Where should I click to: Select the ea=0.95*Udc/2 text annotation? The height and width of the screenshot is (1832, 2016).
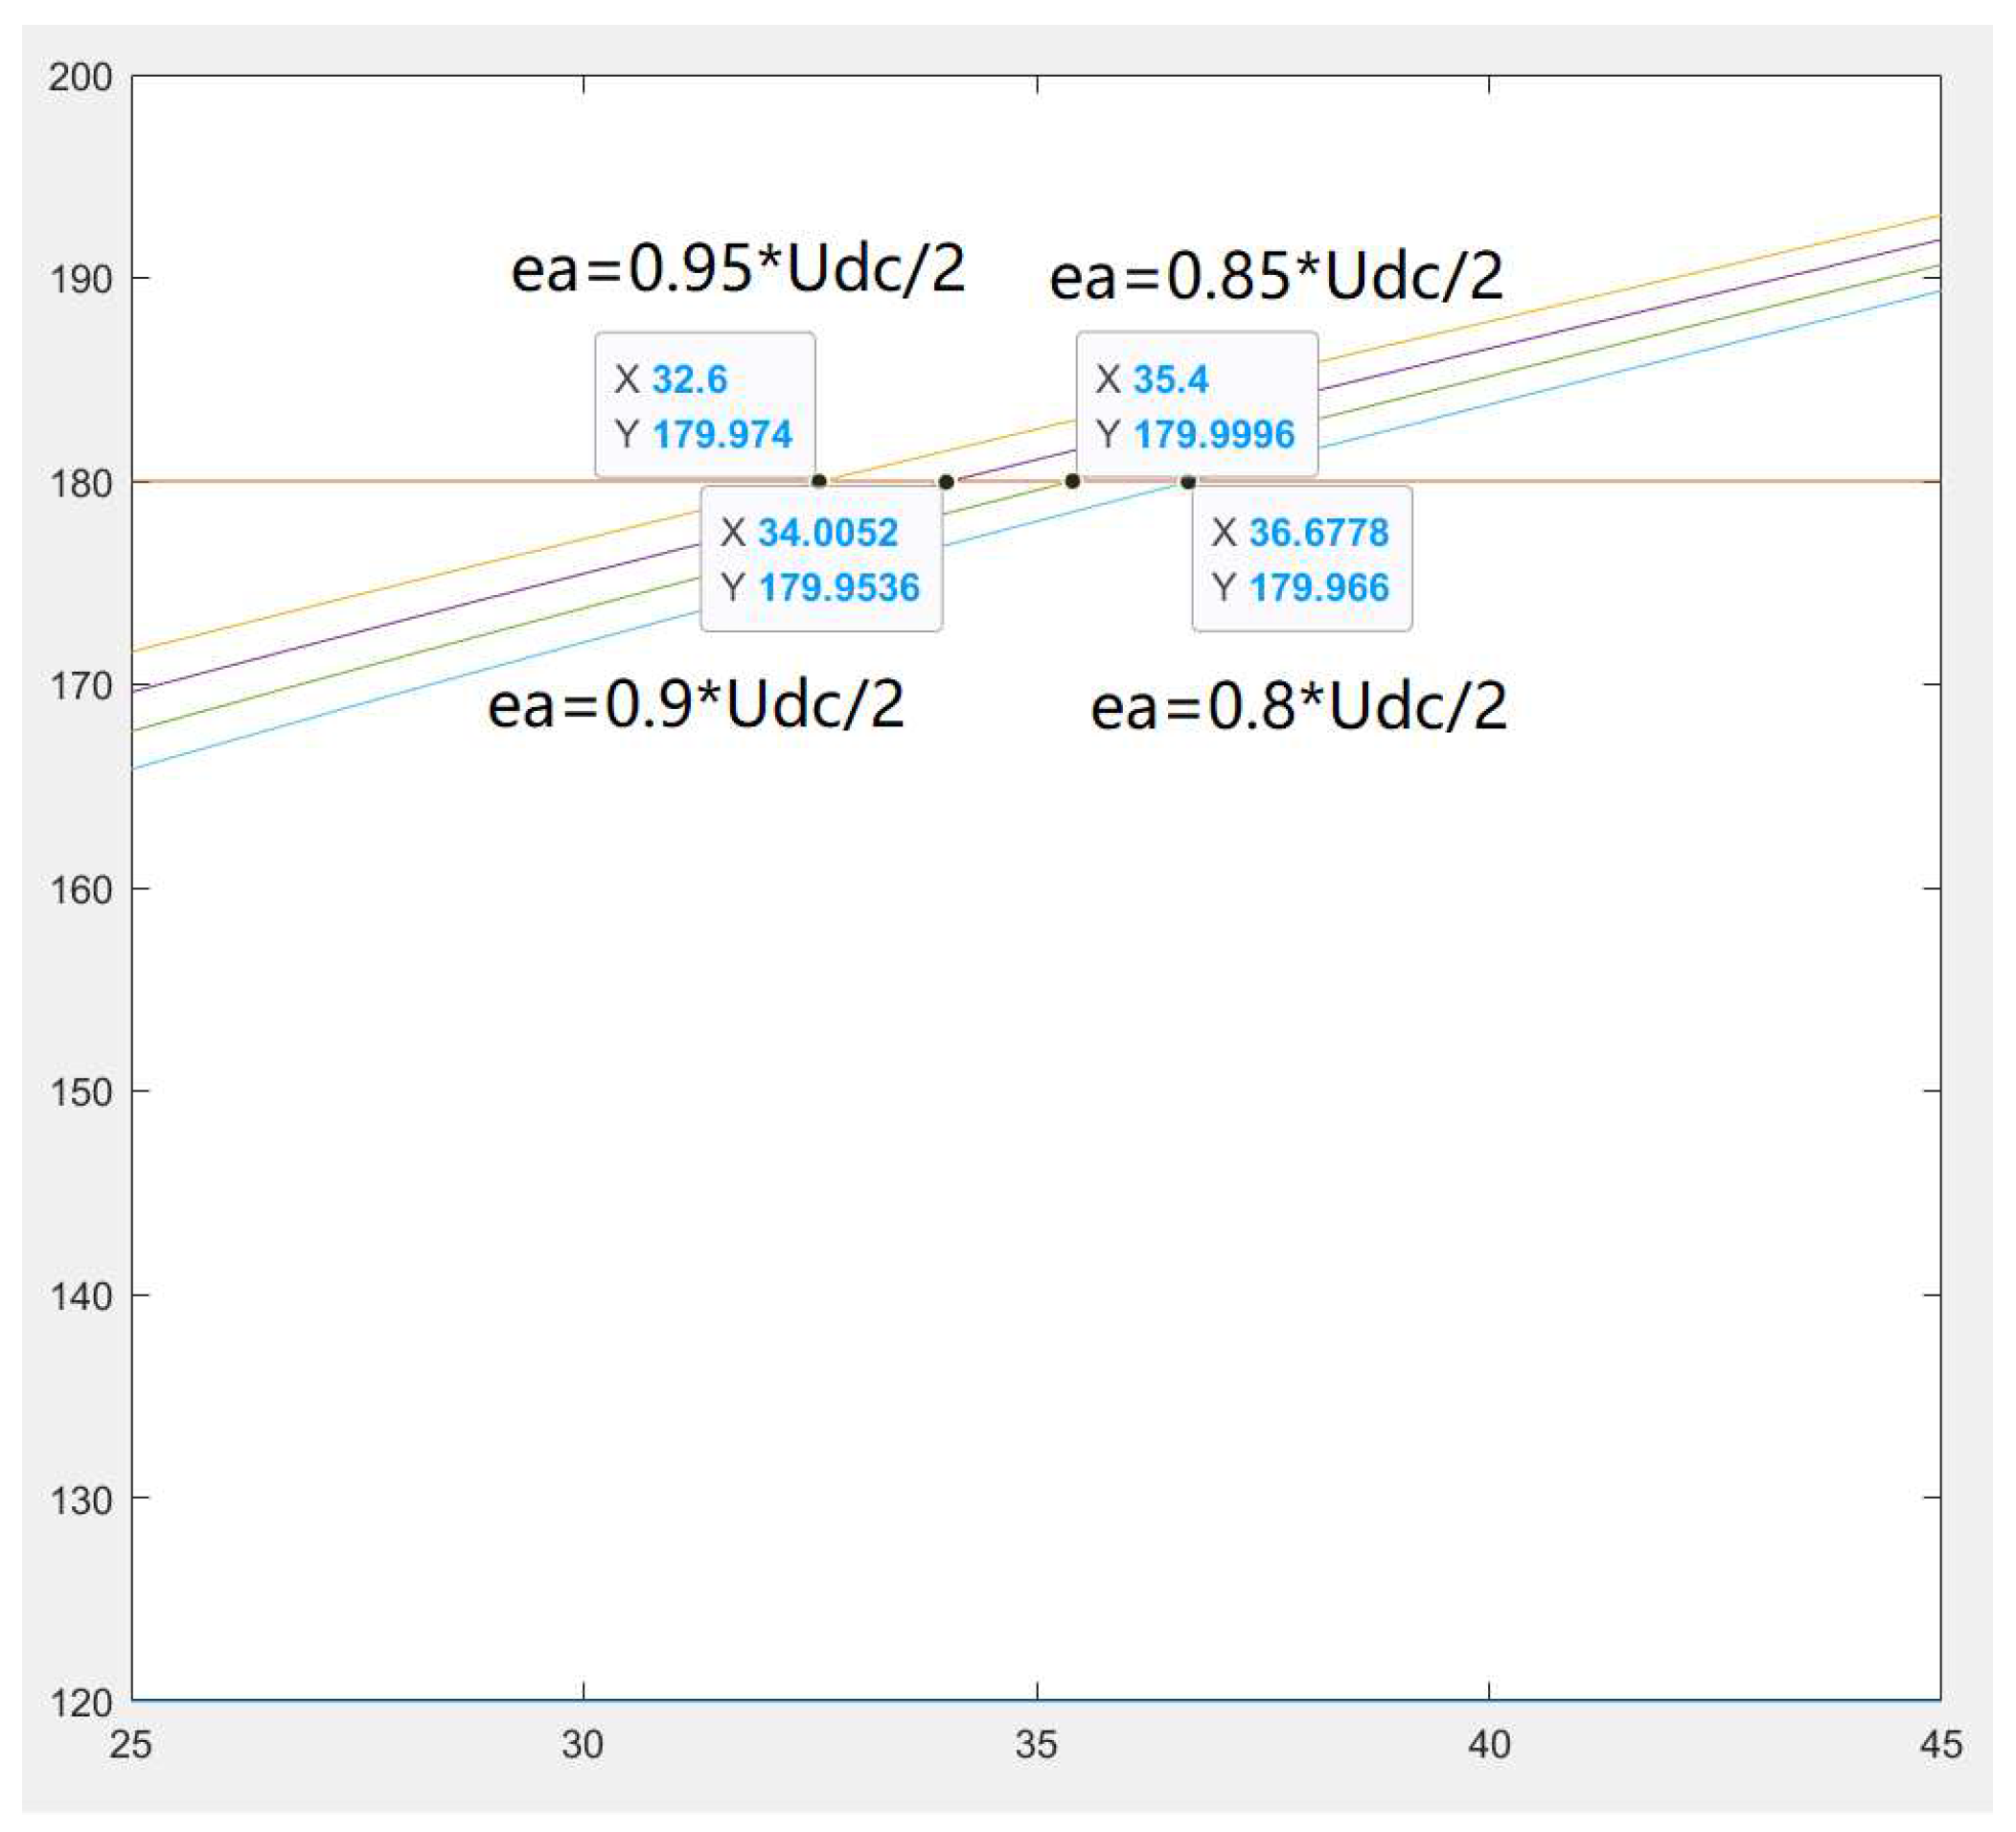tap(738, 270)
